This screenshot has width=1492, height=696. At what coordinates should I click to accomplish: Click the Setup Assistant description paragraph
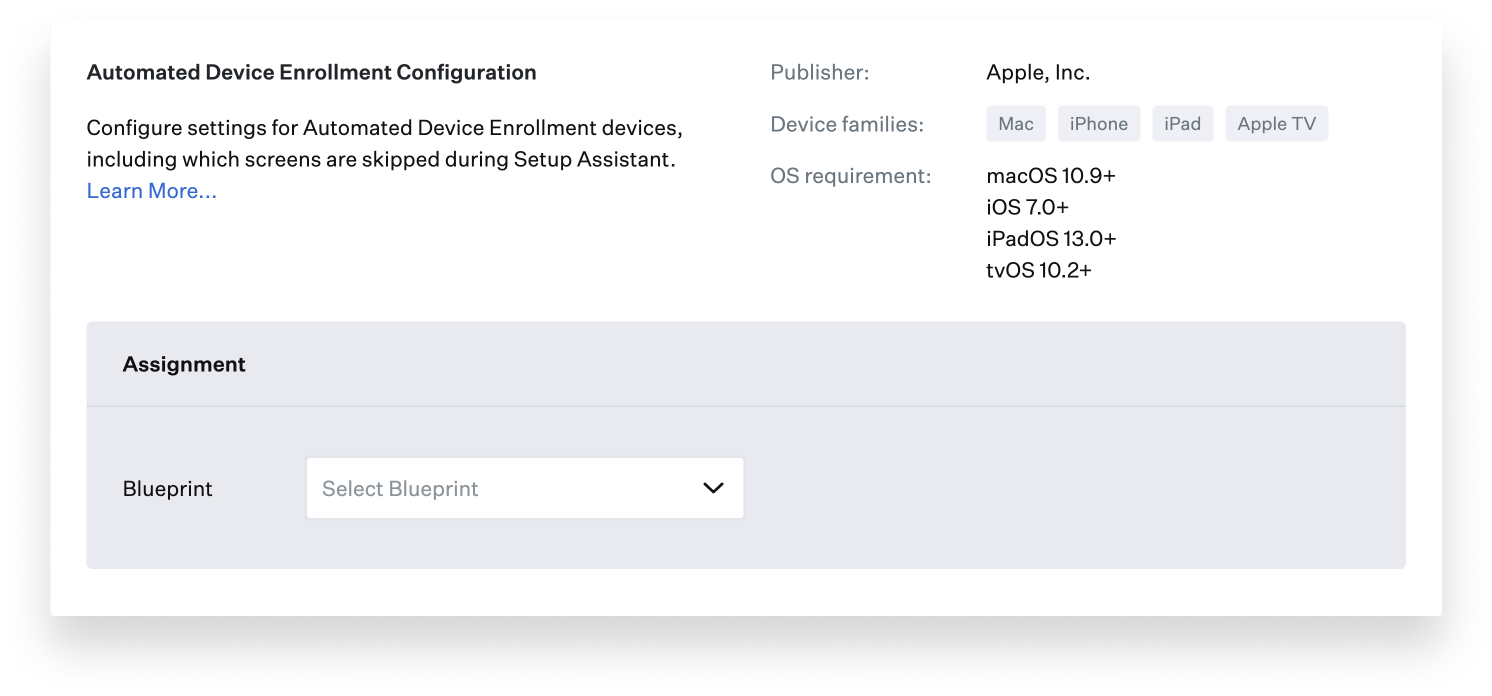(384, 144)
